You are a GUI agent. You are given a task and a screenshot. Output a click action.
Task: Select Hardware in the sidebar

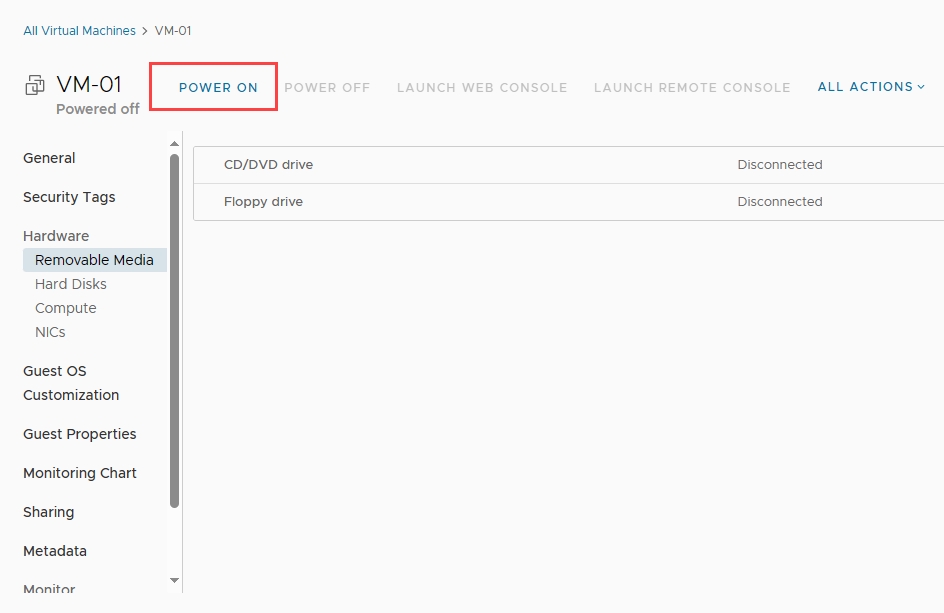56,236
